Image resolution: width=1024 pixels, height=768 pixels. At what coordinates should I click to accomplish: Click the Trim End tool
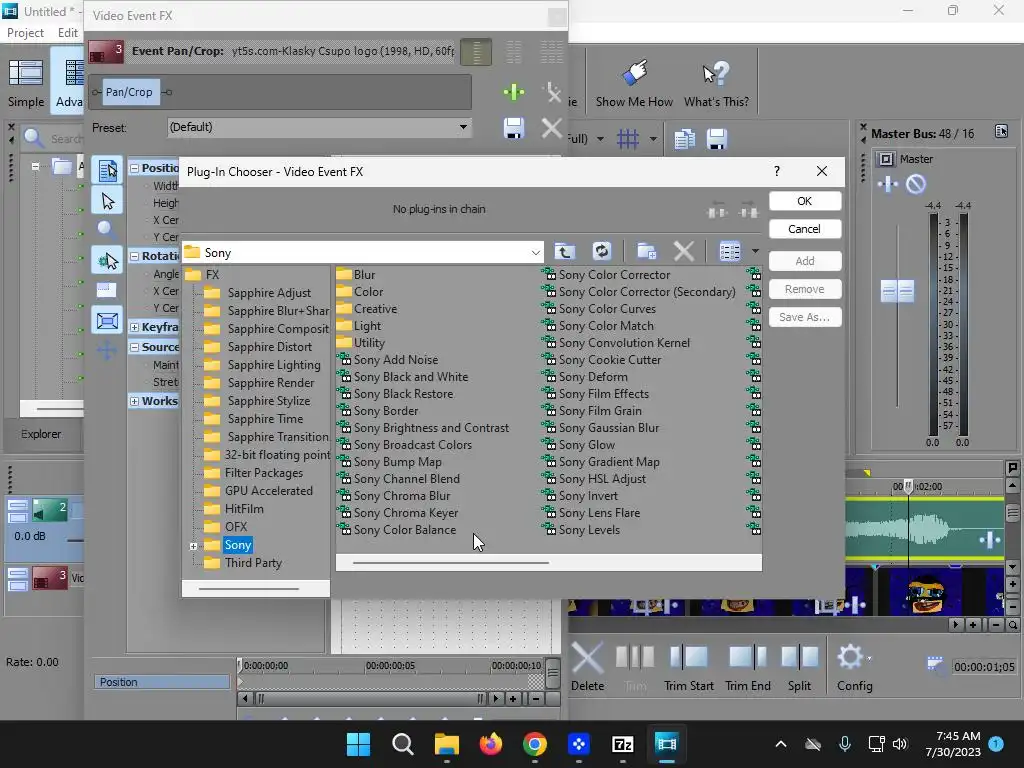pos(748,666)
